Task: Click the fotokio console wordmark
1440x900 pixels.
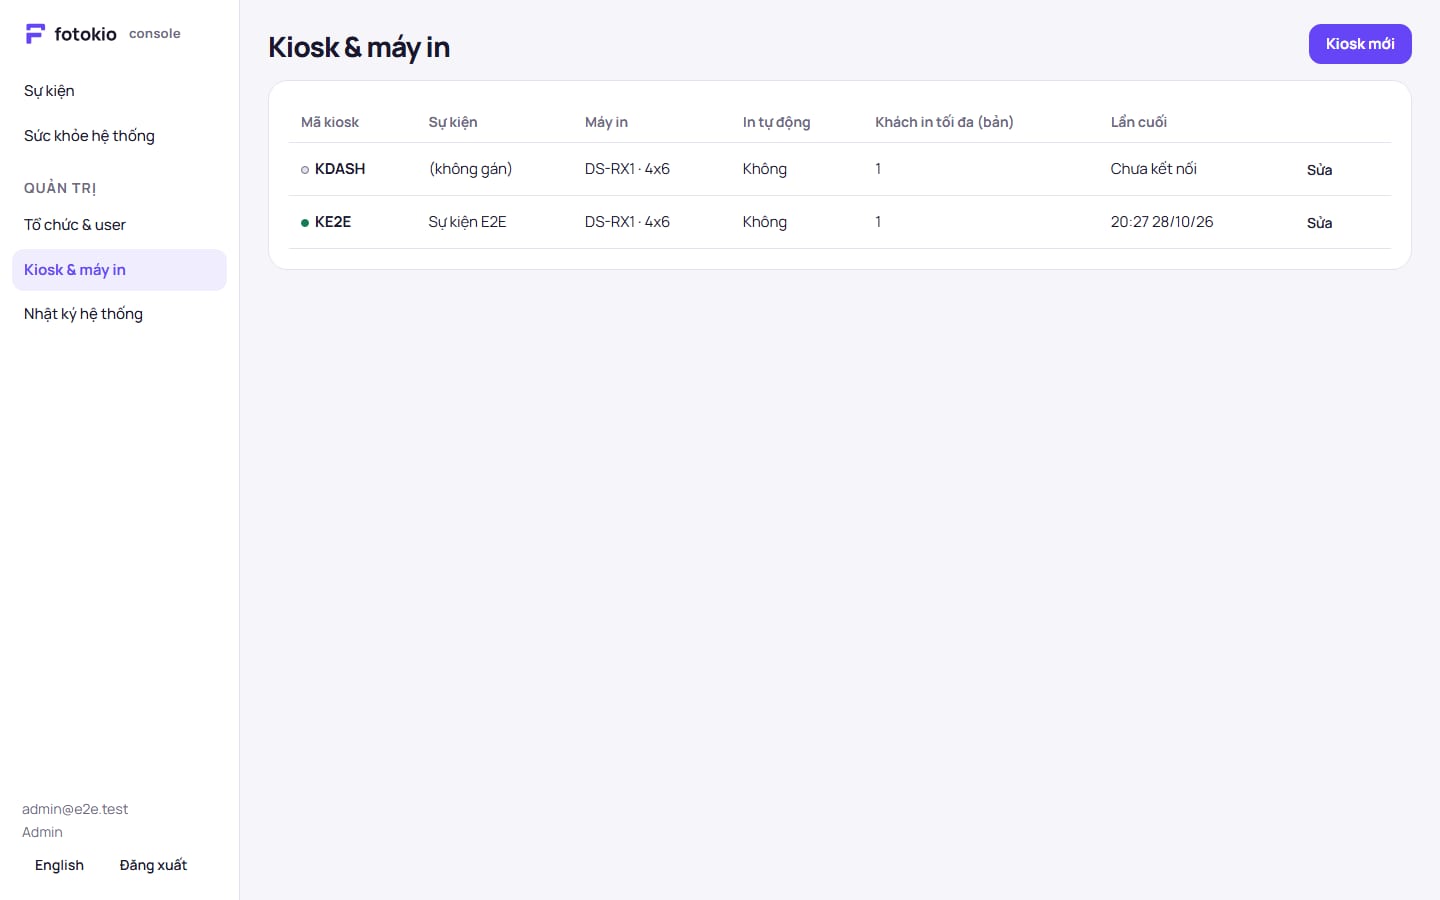Action: point(117,34)
